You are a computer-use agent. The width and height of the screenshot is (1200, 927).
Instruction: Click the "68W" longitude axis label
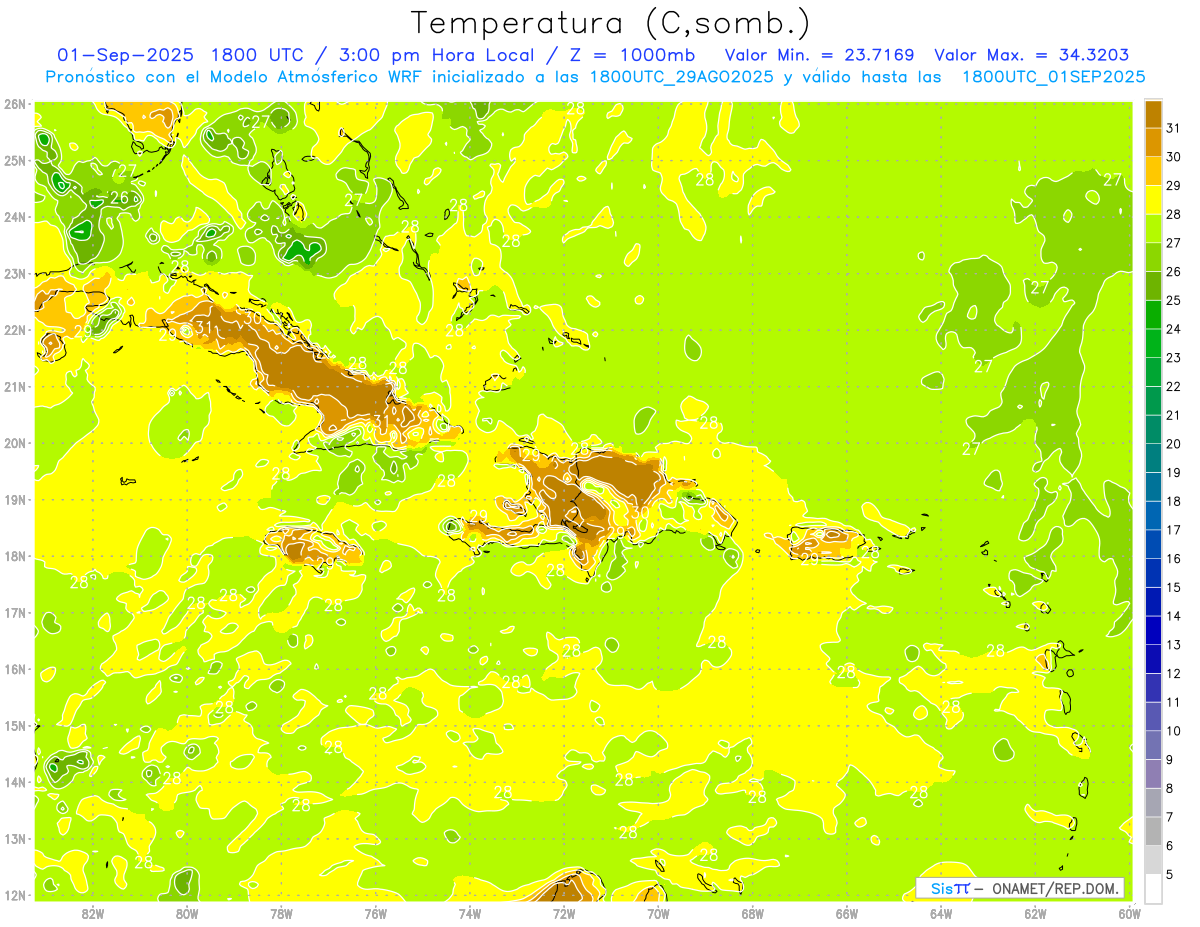tap(753, 913)
